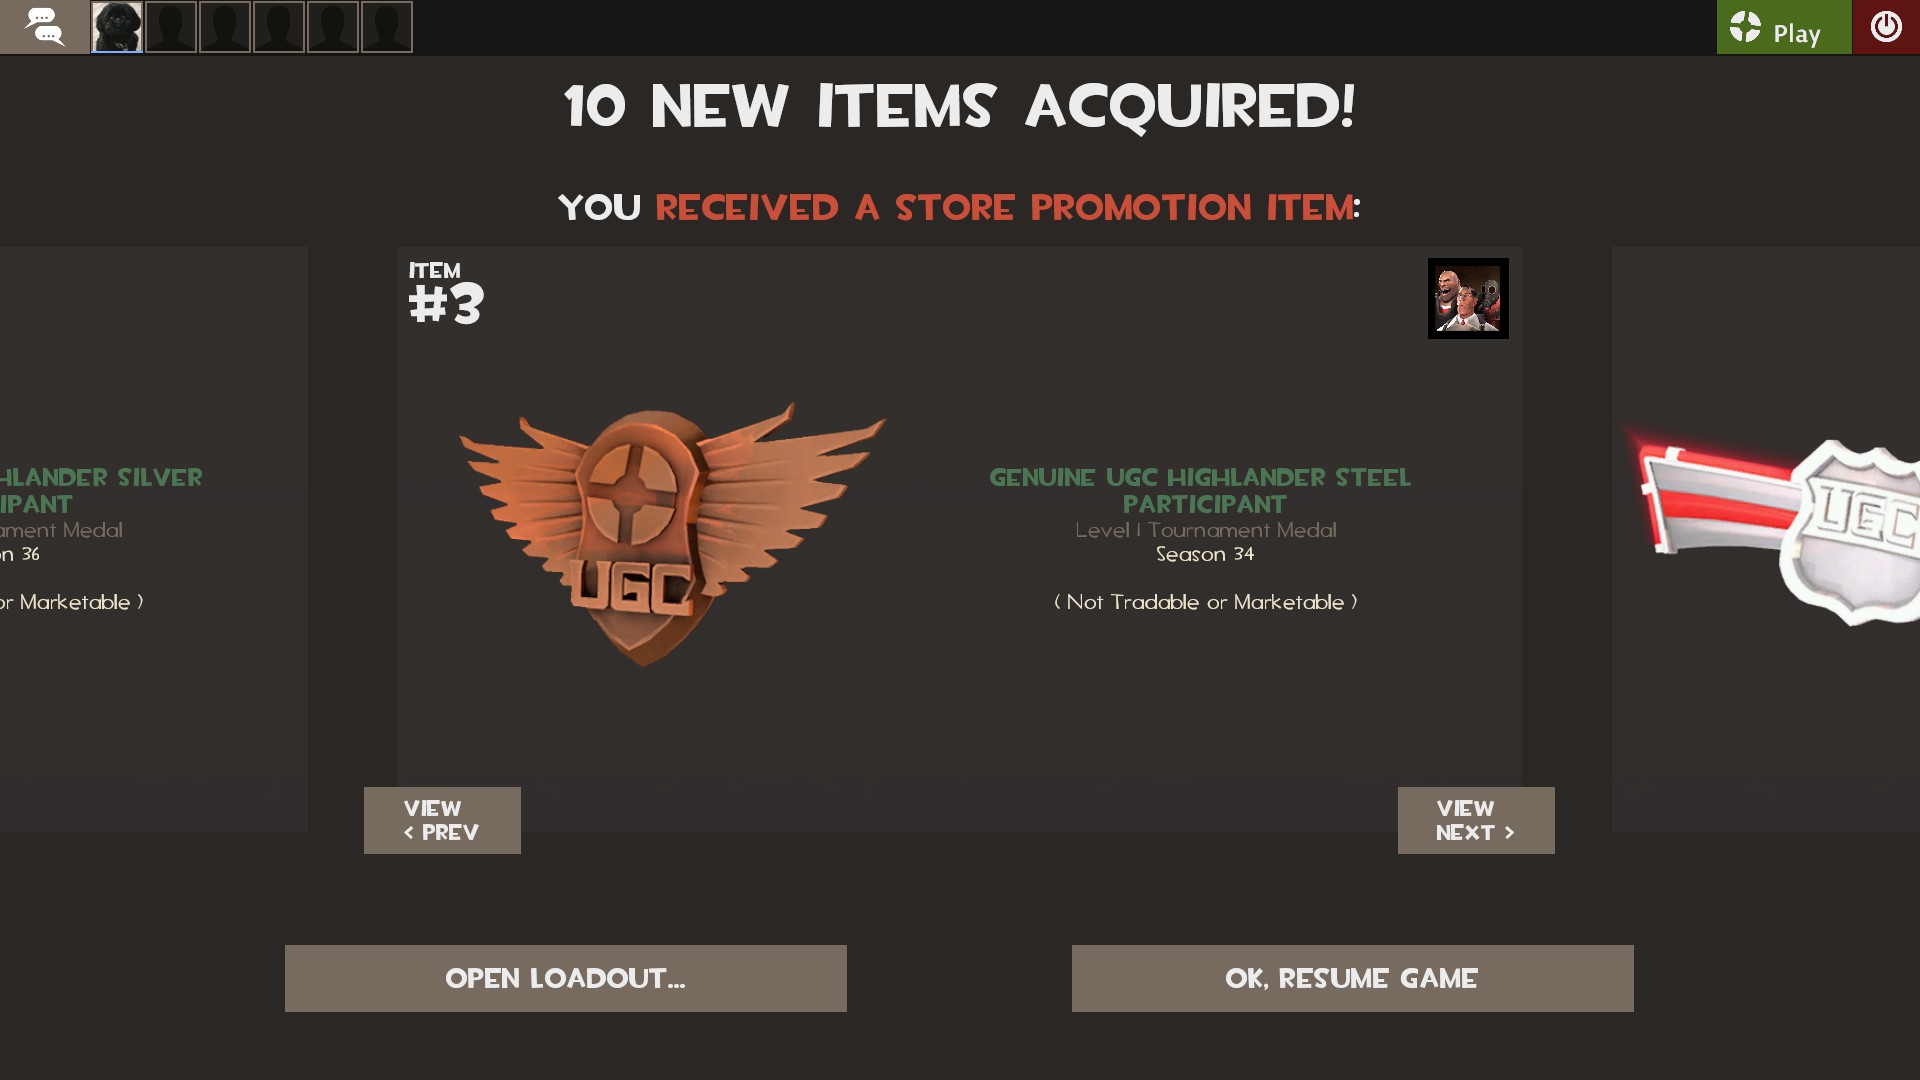
Task: Select the first party member avatar
Action: [x=117, y=27]
